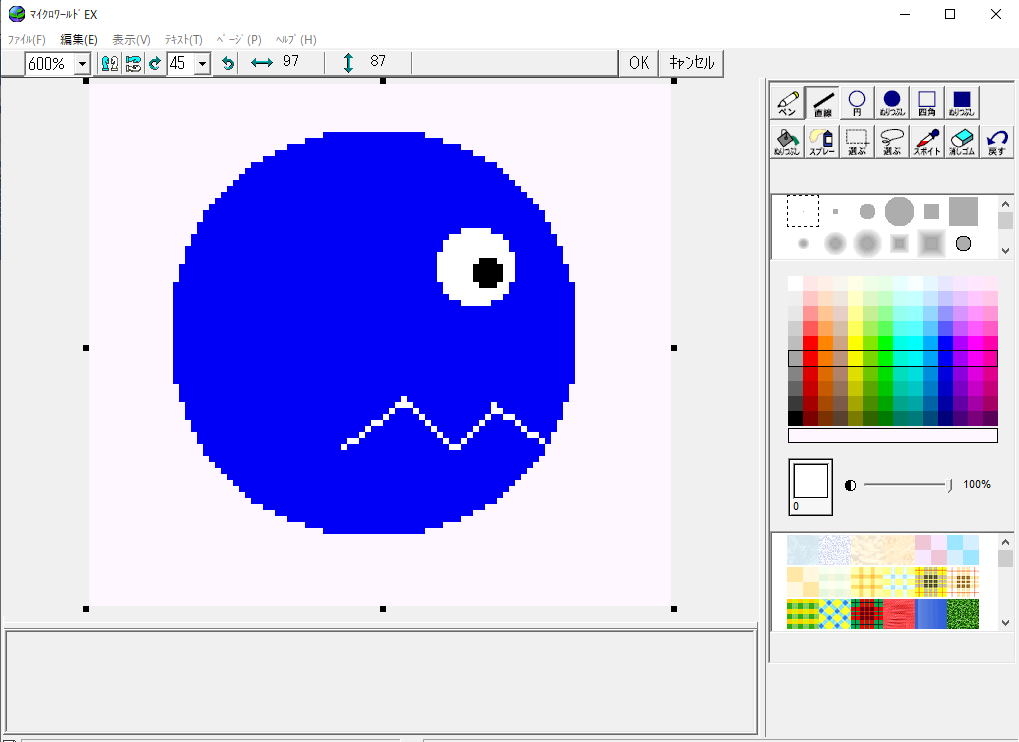Click the opacity slider handle at 100%
1019x742 pixels.
[x=949, y=485]
